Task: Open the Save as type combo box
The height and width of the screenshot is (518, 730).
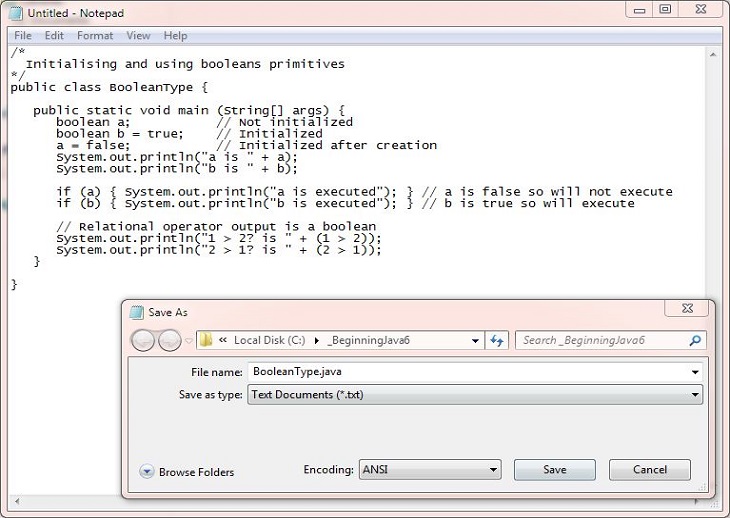Action: point(474,395)
